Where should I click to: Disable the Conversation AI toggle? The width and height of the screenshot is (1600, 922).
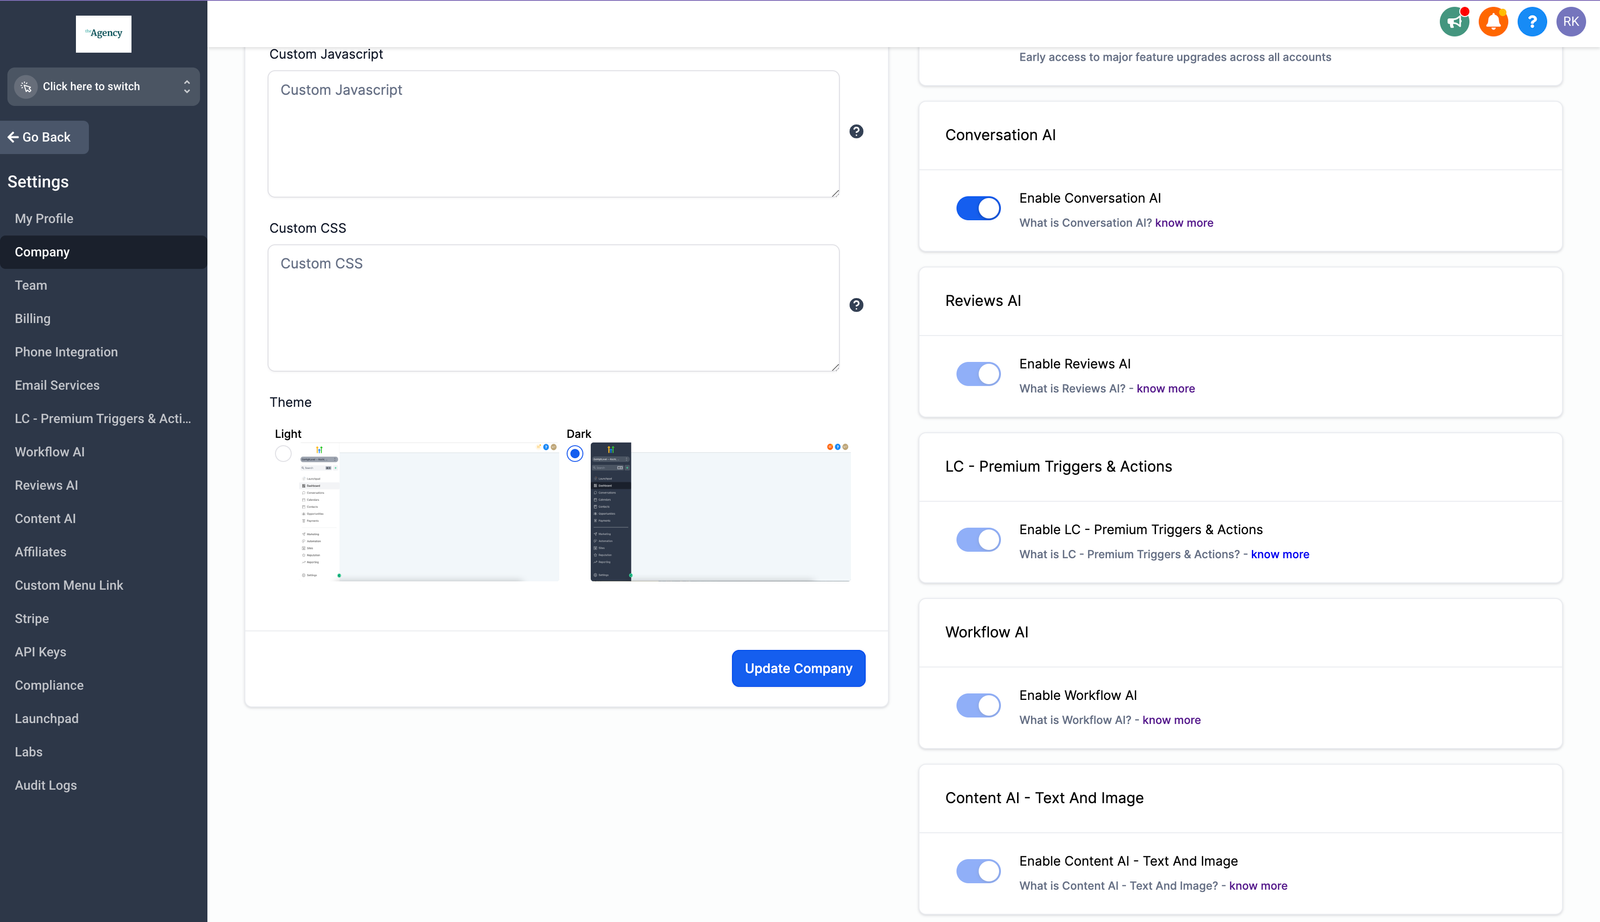pos(978,208)
